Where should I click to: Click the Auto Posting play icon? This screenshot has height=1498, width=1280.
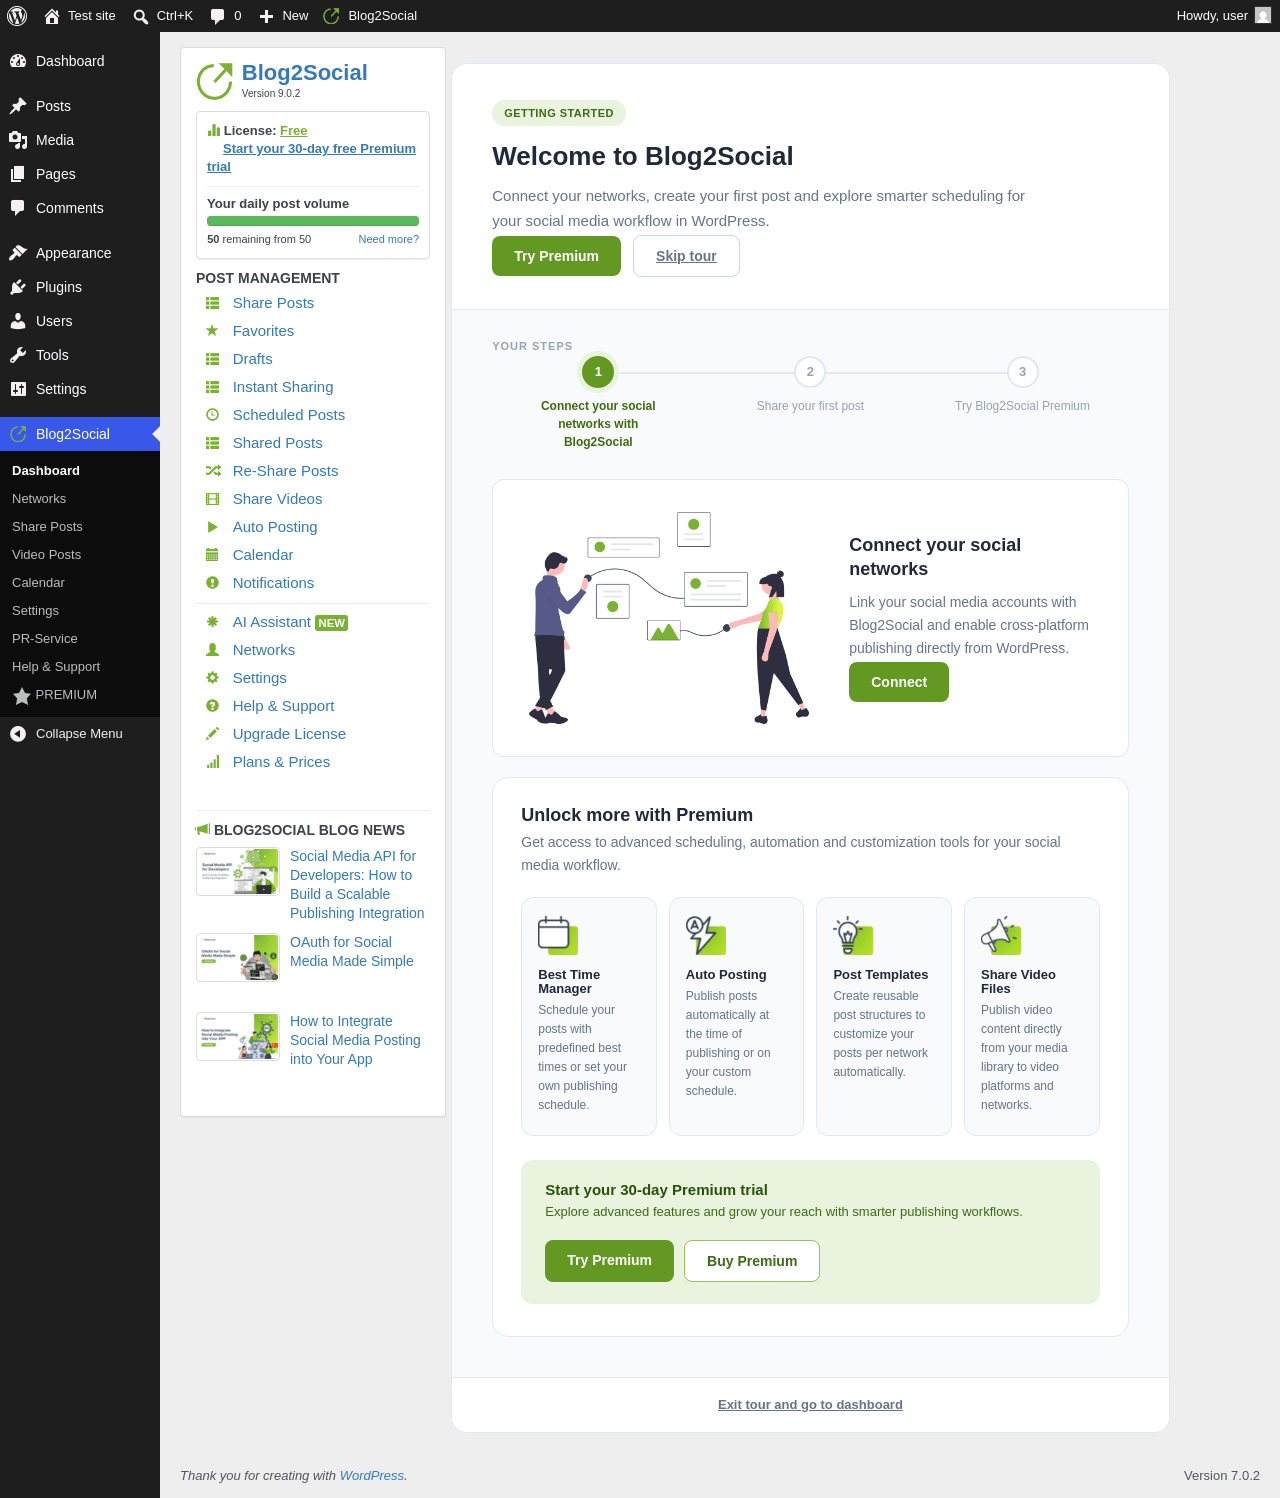click(x=212, y=527)
